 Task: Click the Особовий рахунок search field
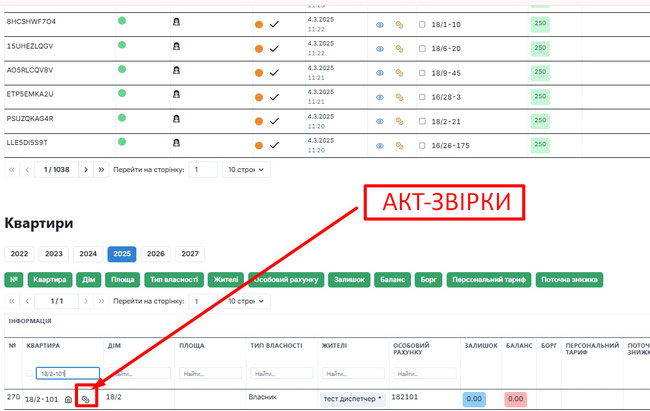(425, 373)
